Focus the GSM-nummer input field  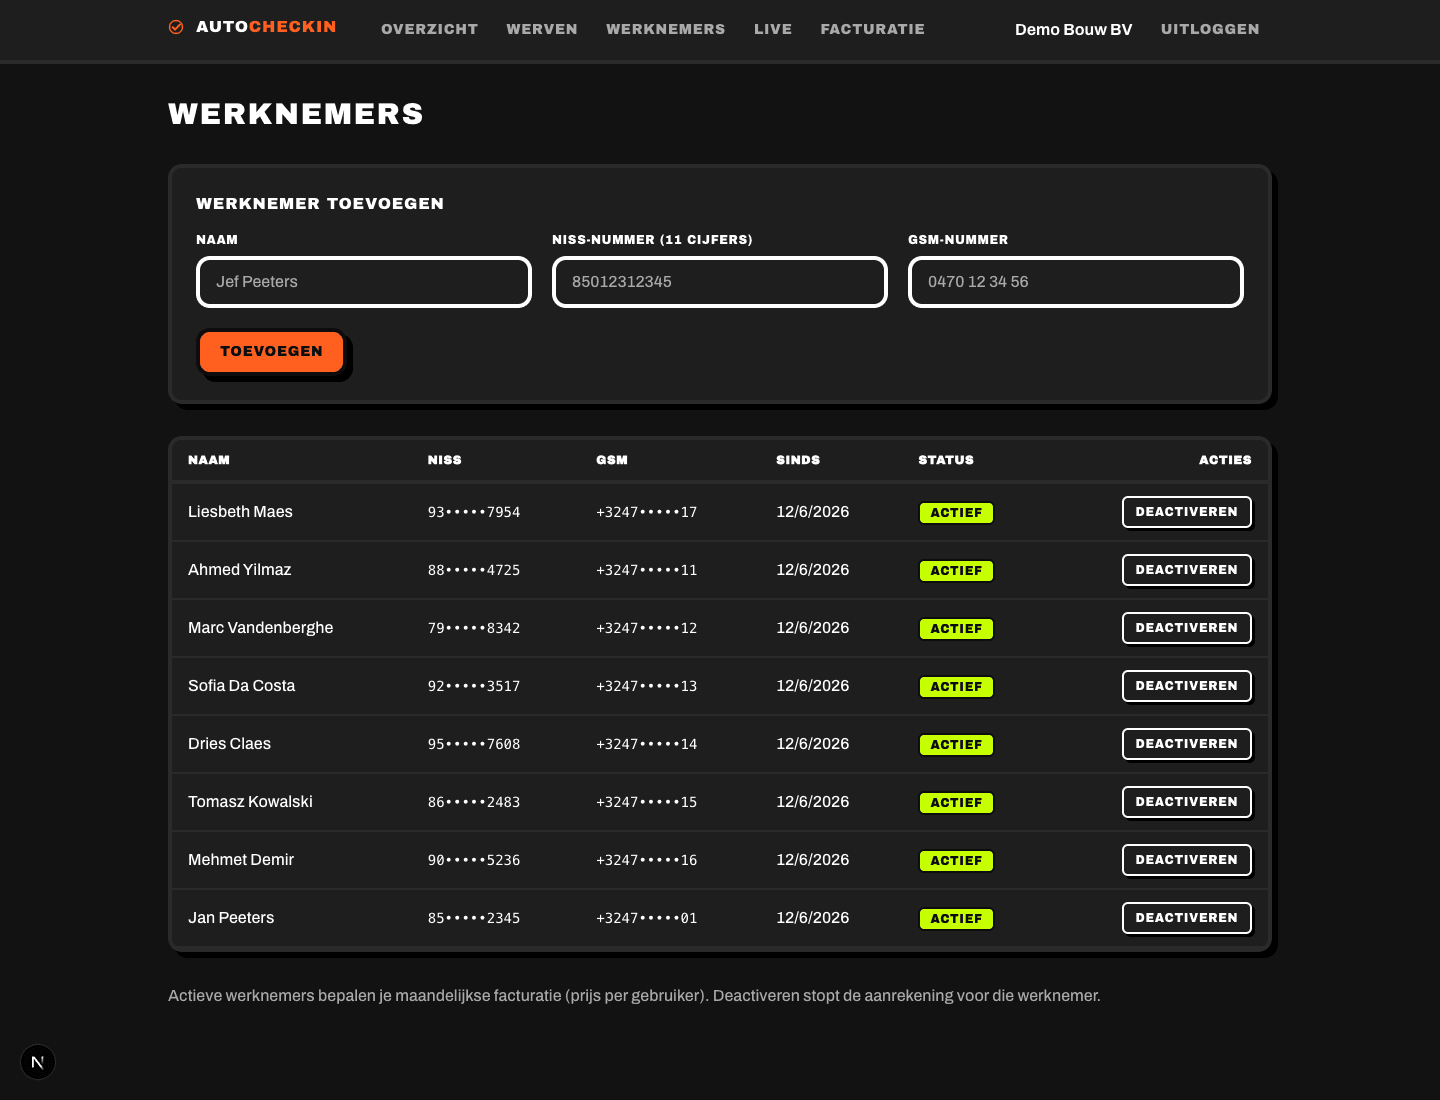click(1076, 282)
